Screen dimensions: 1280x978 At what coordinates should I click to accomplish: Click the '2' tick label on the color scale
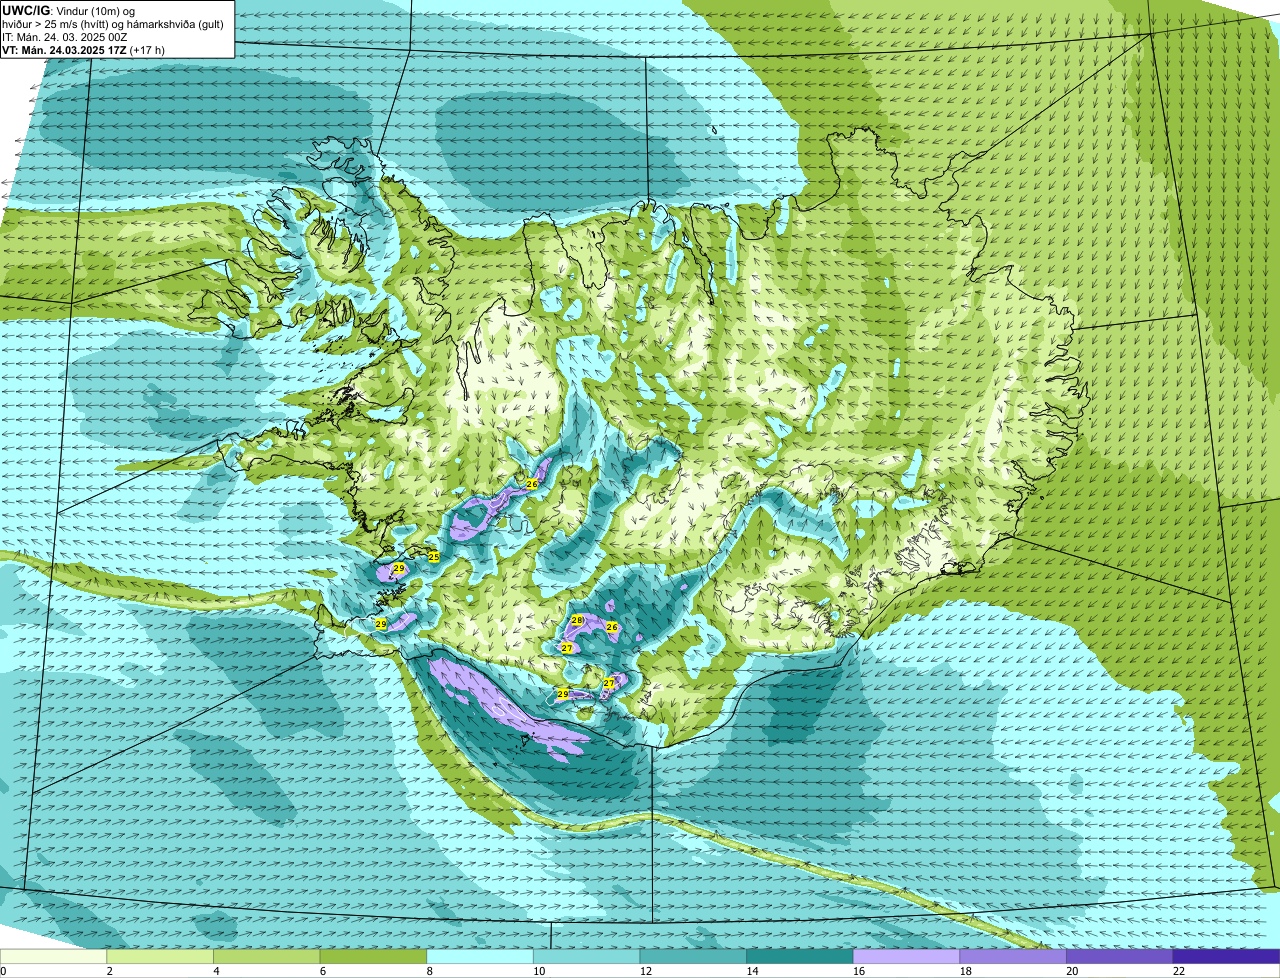click(x=109, y=971)
